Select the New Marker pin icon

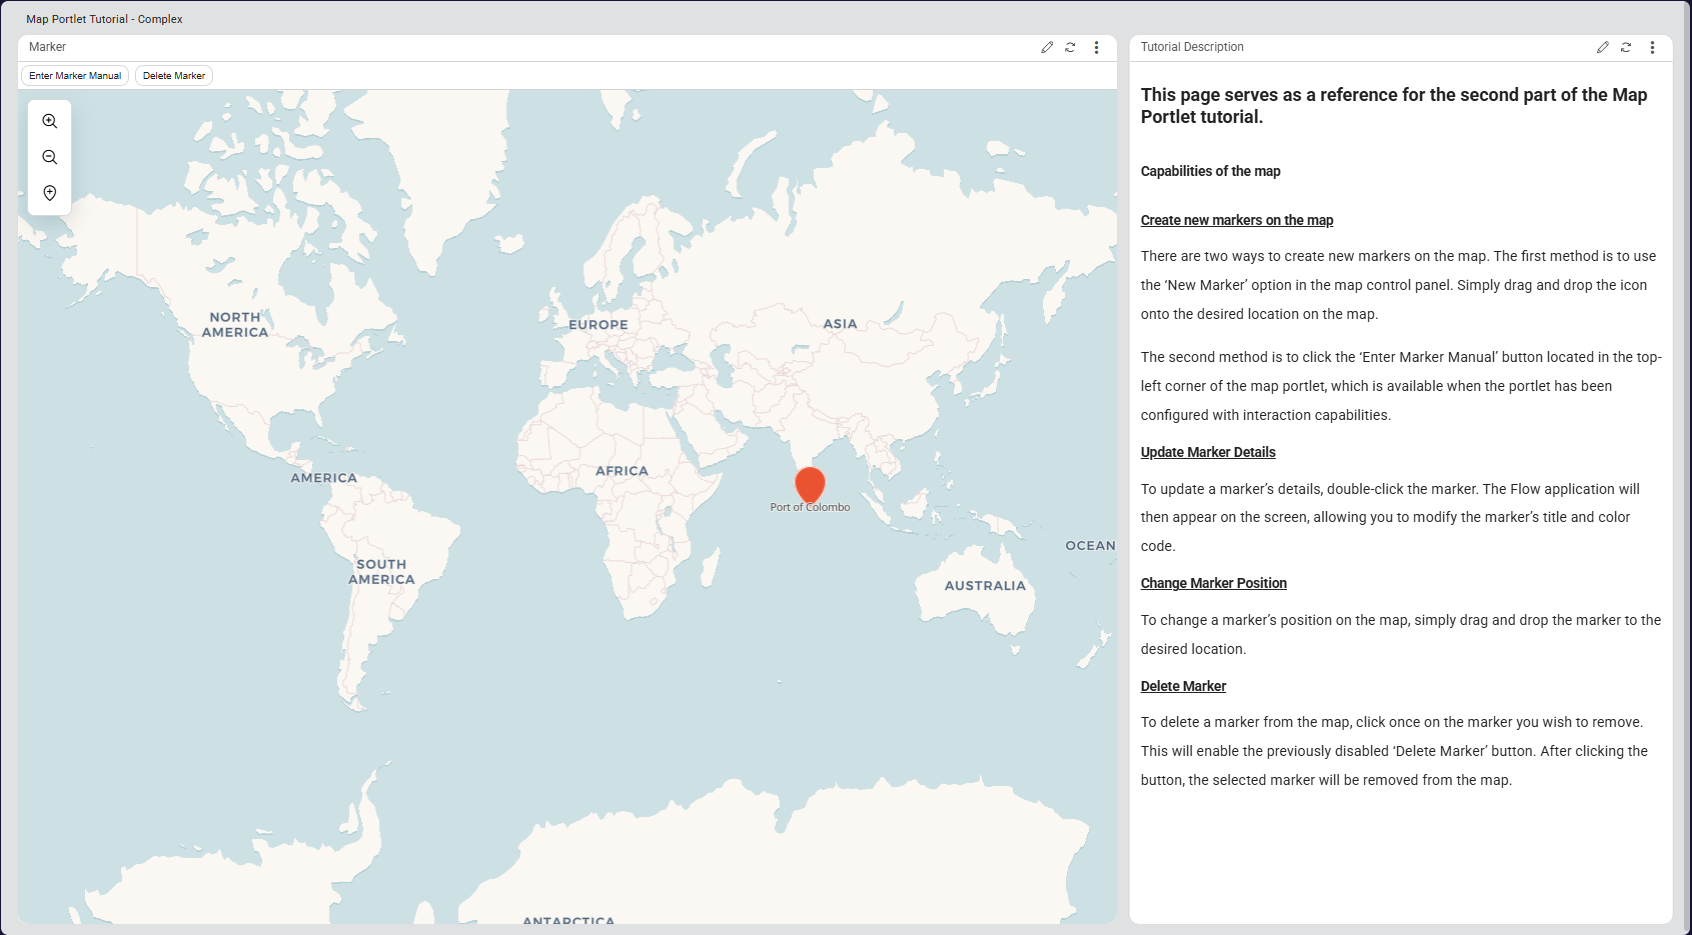tap(49, 193)
